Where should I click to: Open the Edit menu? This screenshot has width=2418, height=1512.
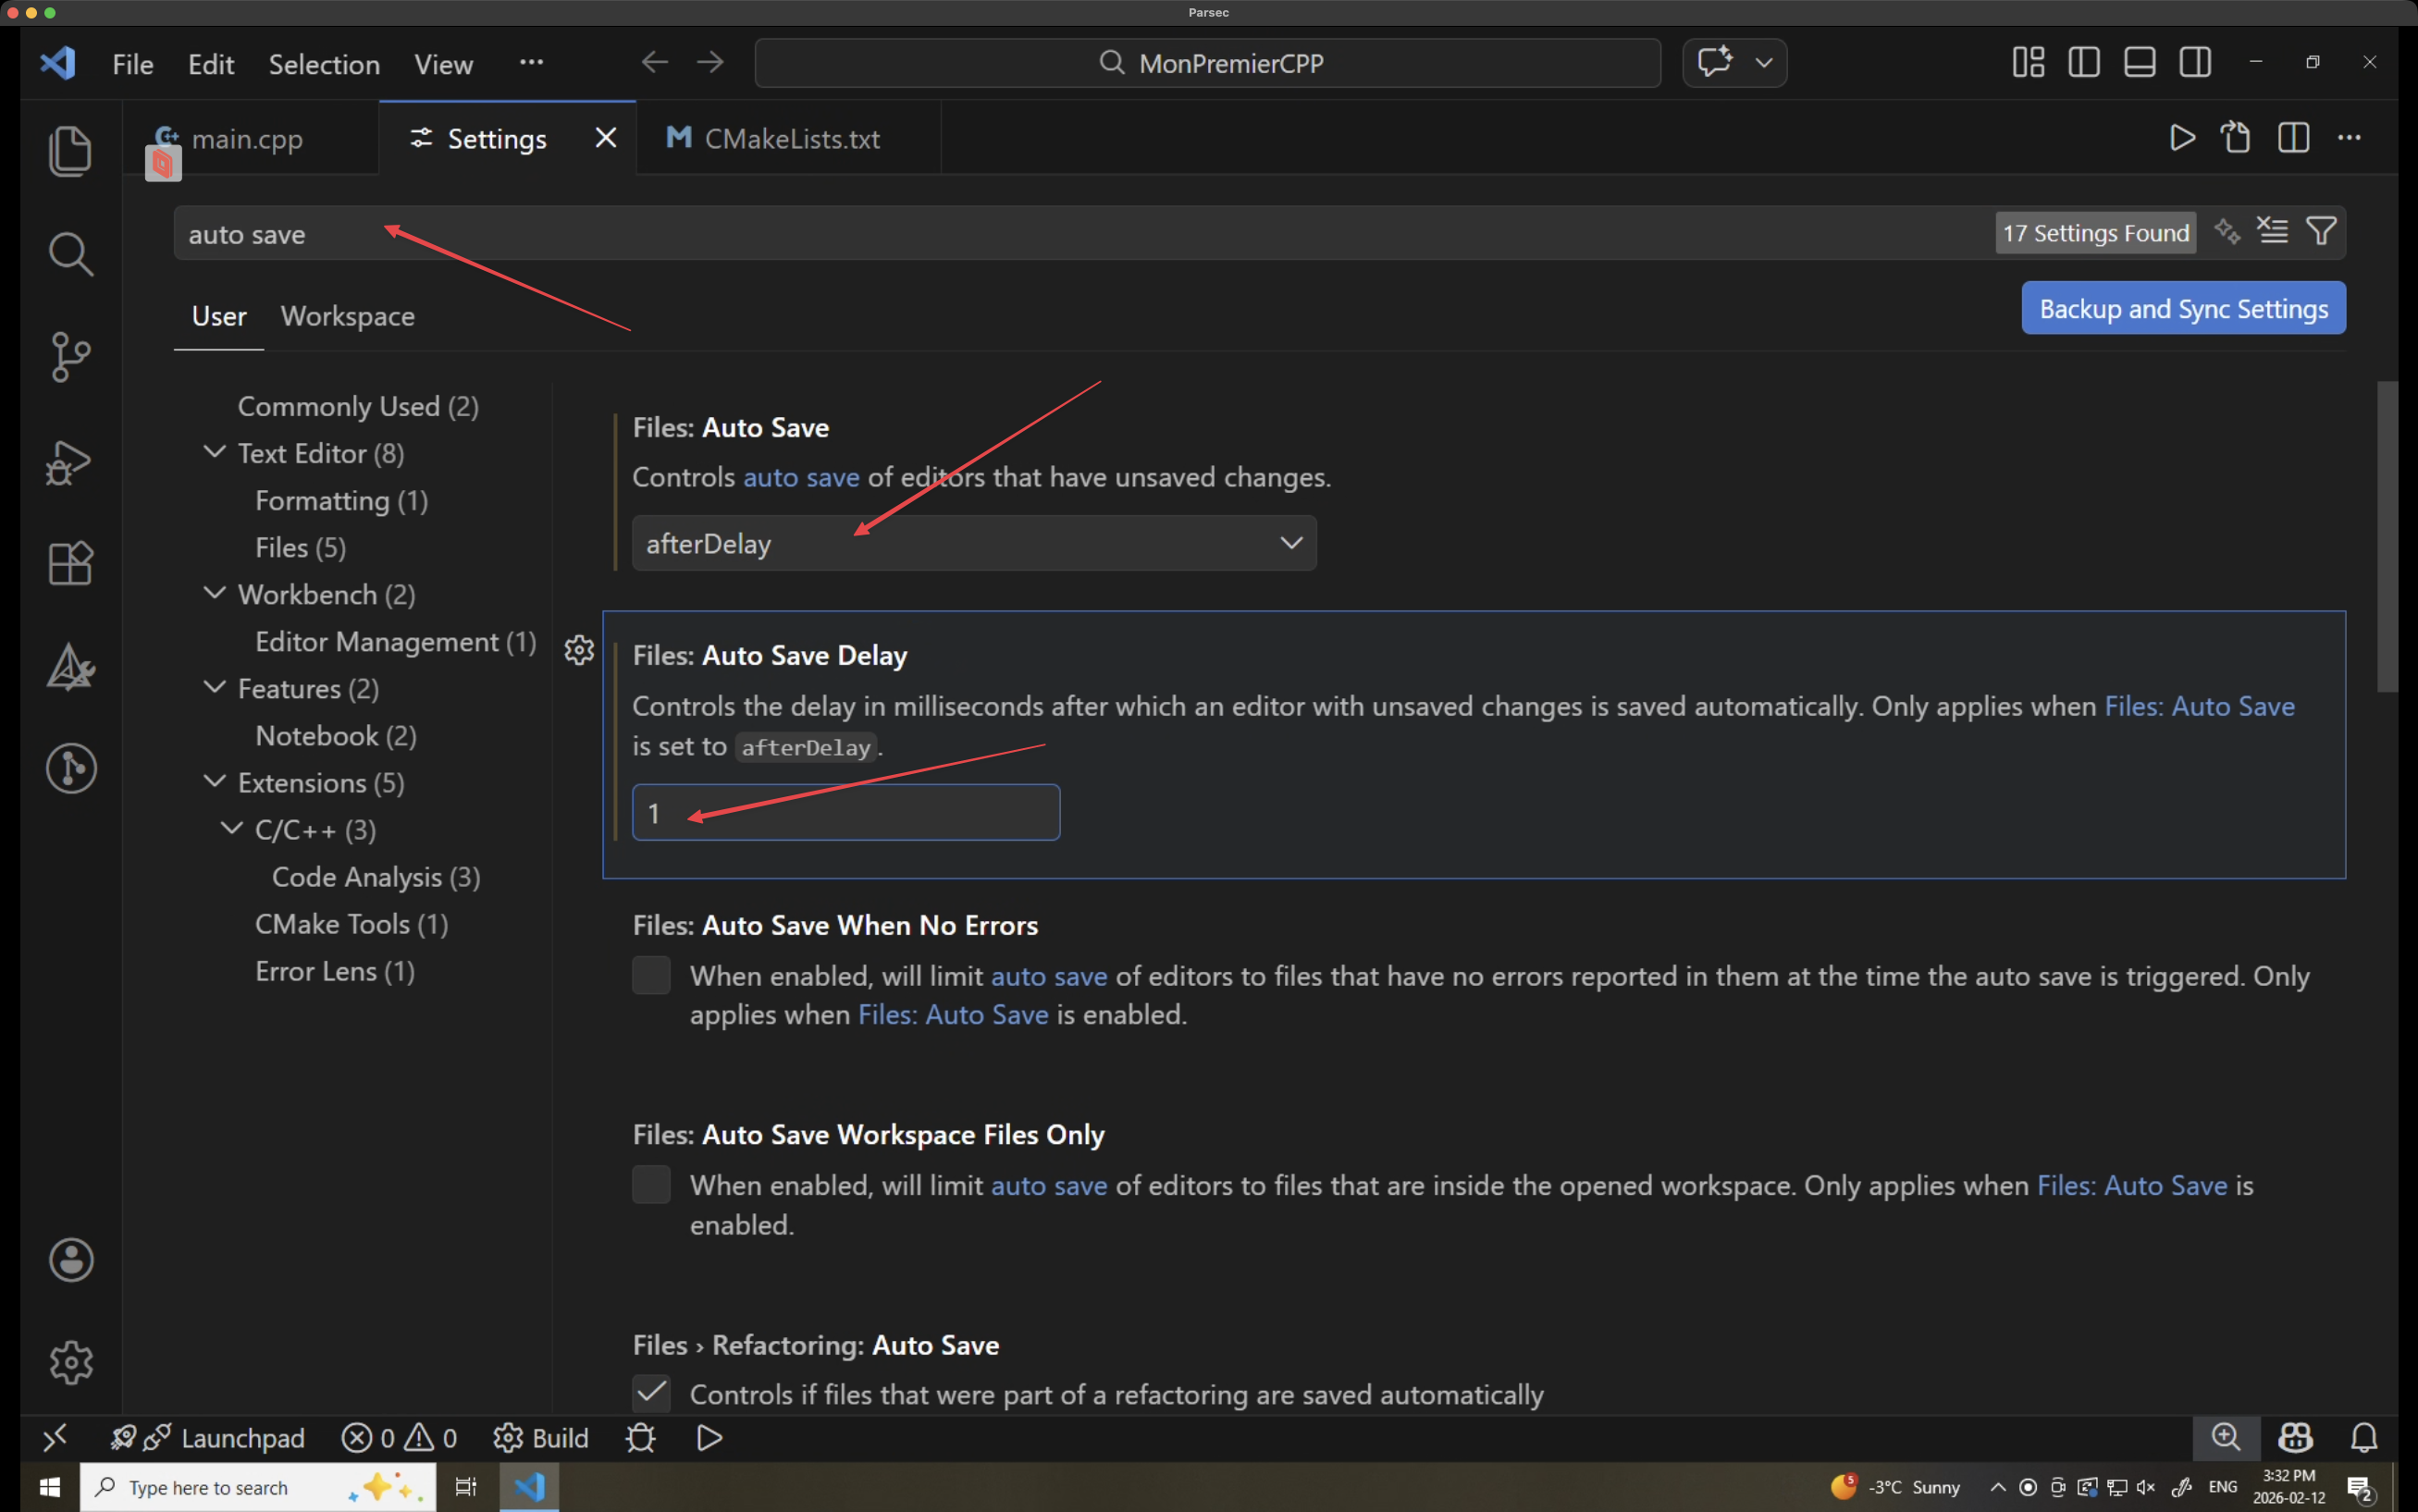click(x=211, y=64)
